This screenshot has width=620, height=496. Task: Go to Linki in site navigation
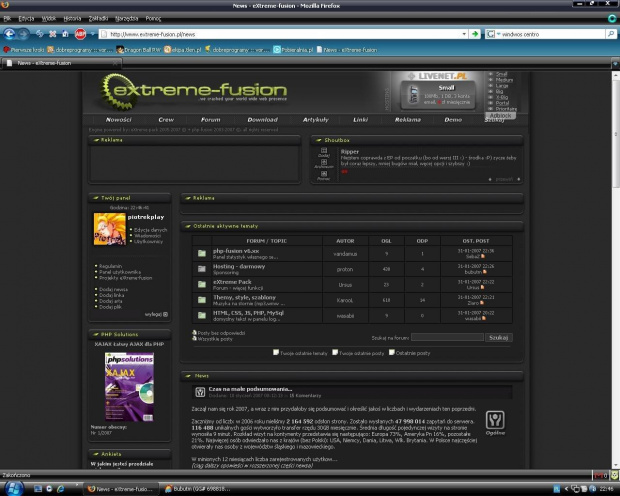coord(361,119)
